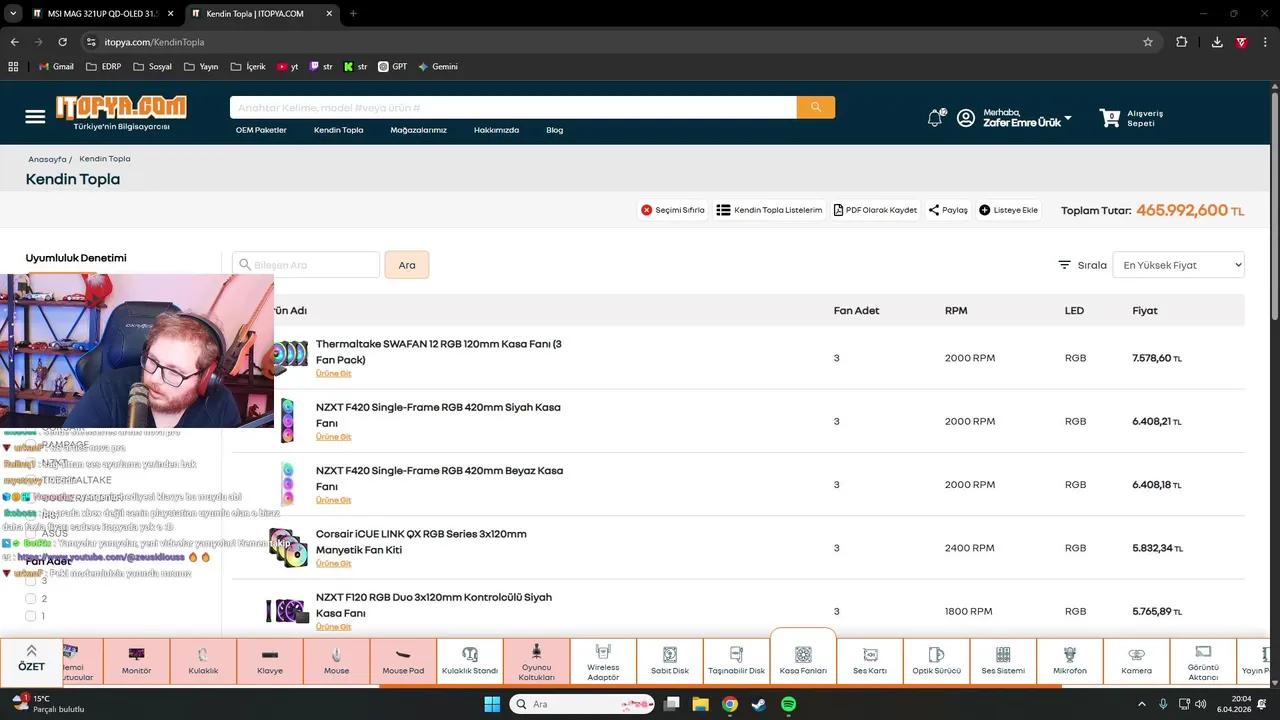Click the user profile avatar icon

[965, 118]
